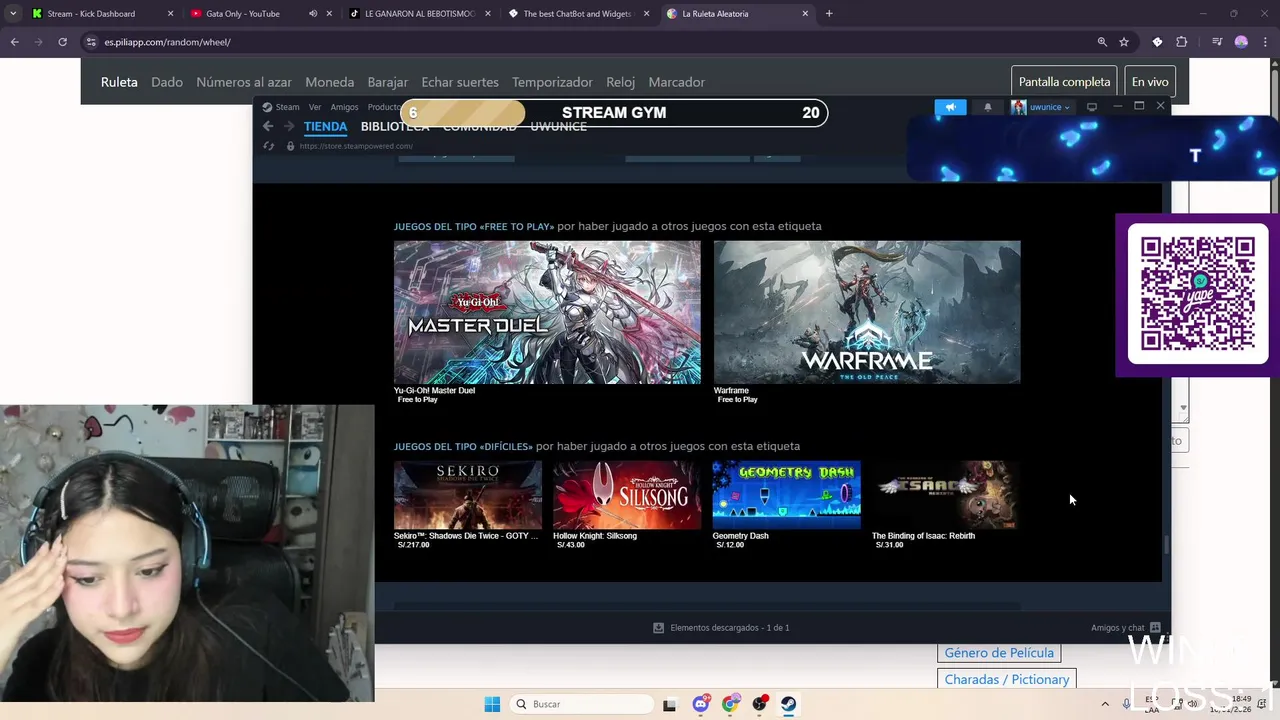Click the Pantalla completa button
The image size is (1280, 720).
pyautogui.click(x=1064, y=82)
